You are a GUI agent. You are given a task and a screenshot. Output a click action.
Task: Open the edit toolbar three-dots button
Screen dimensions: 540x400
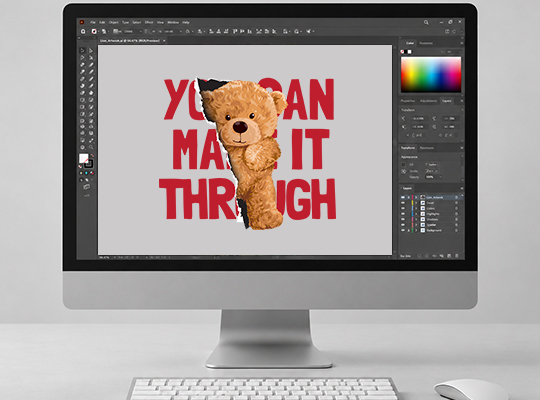[x=86, y=195]
